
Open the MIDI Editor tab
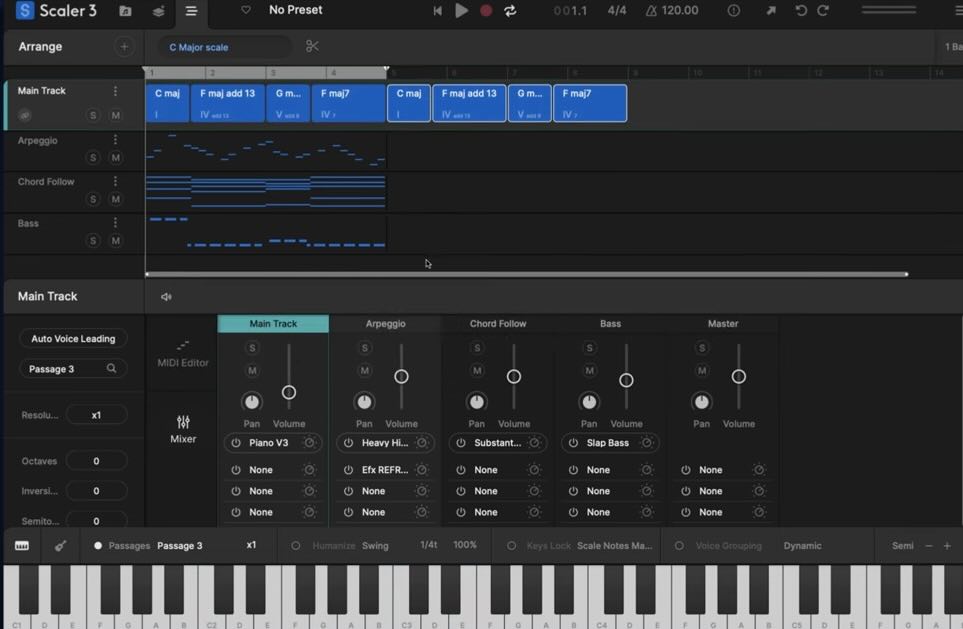[183, 353]
